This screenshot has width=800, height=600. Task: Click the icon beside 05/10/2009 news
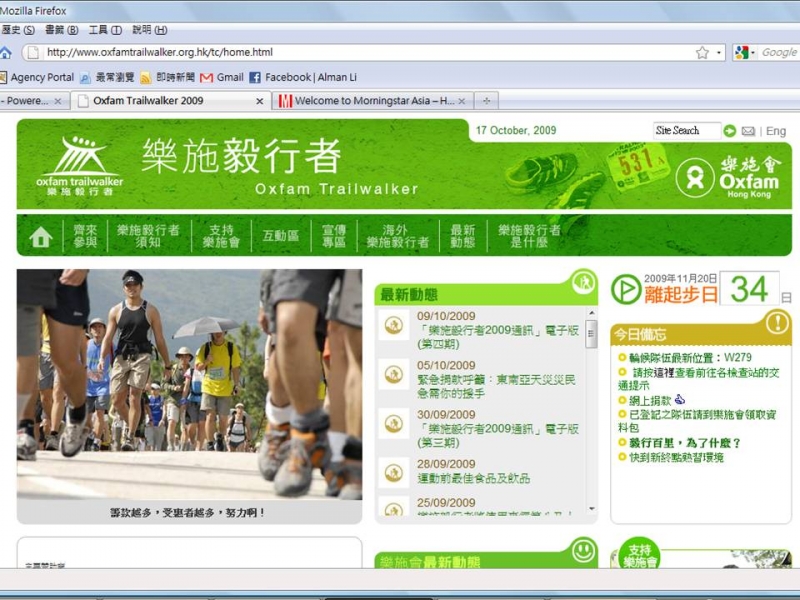pyautogui.click(x=394, y=374)
